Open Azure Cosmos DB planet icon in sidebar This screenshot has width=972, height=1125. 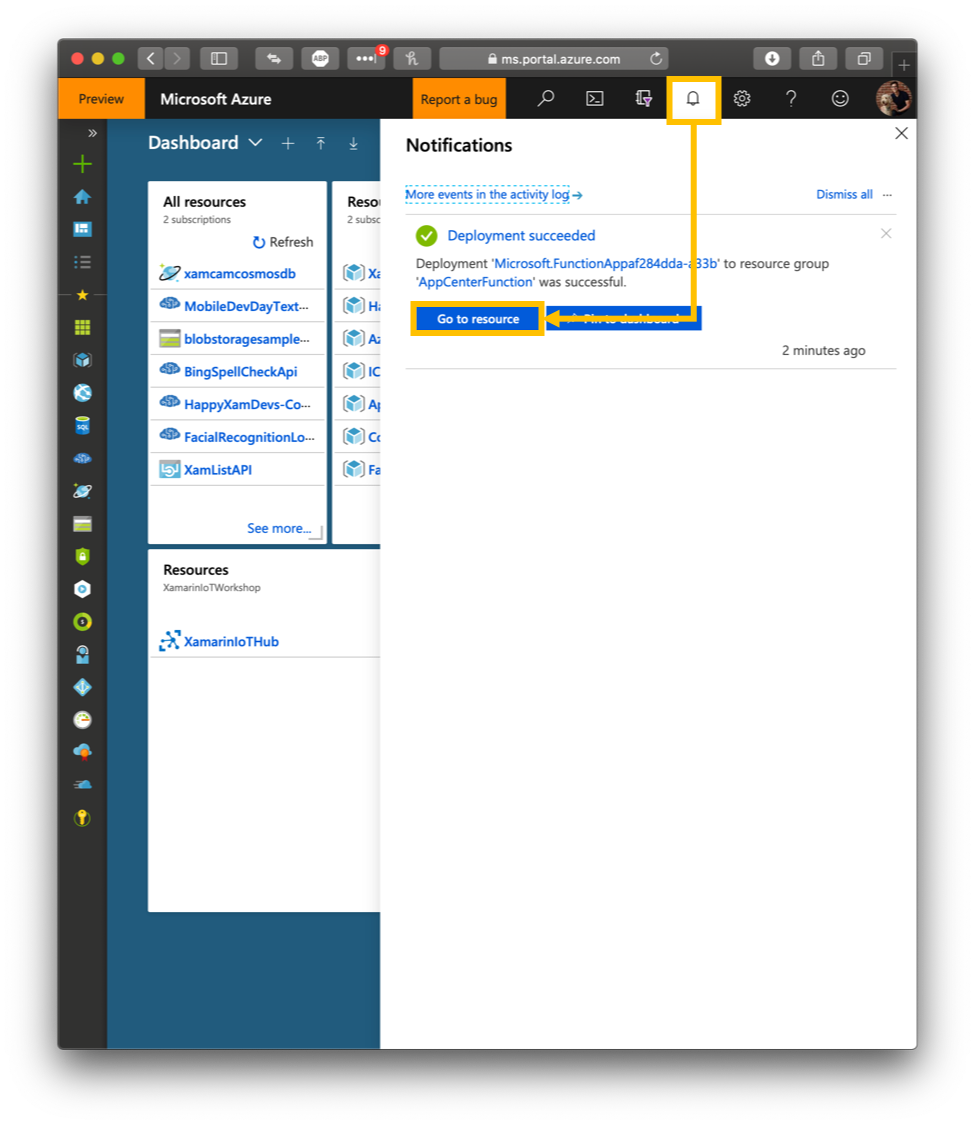point(82,491)
